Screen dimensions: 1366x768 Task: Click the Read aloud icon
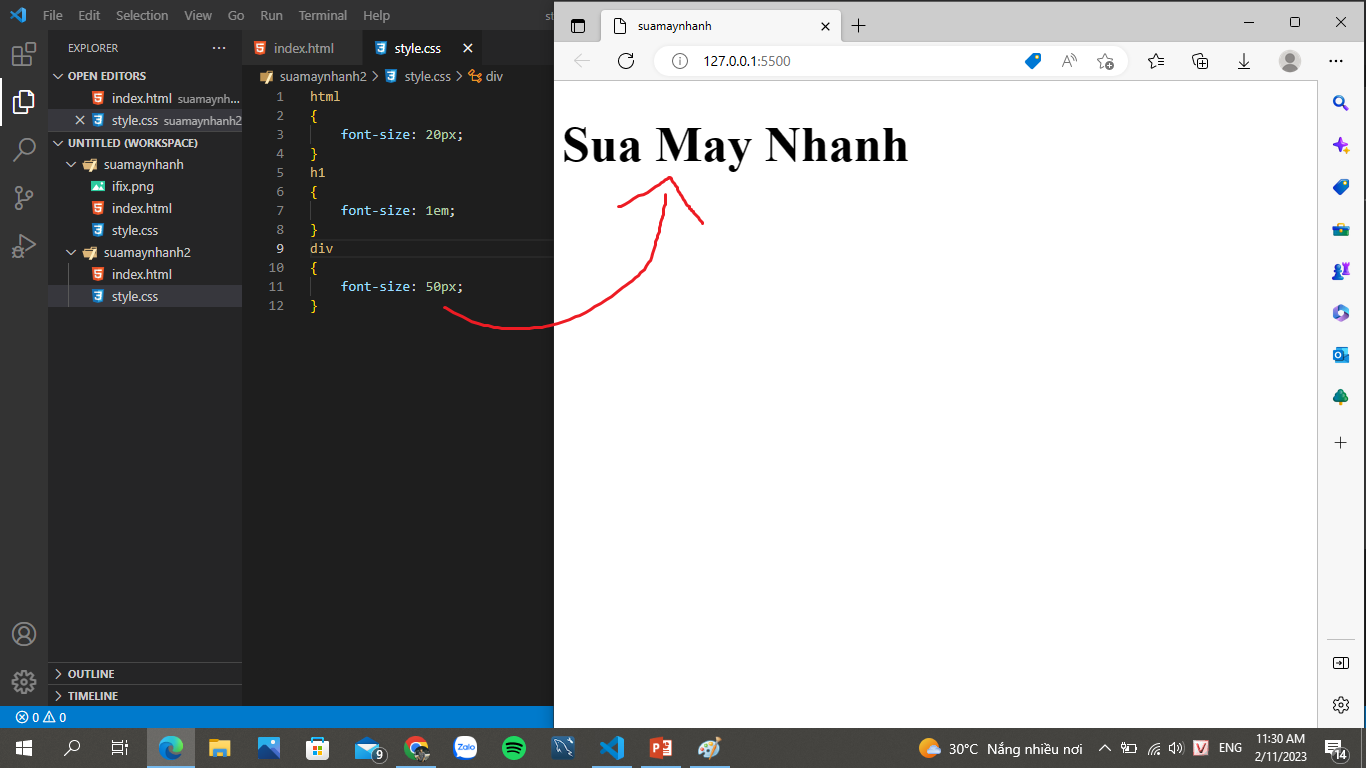click(x=1069, y=61)
